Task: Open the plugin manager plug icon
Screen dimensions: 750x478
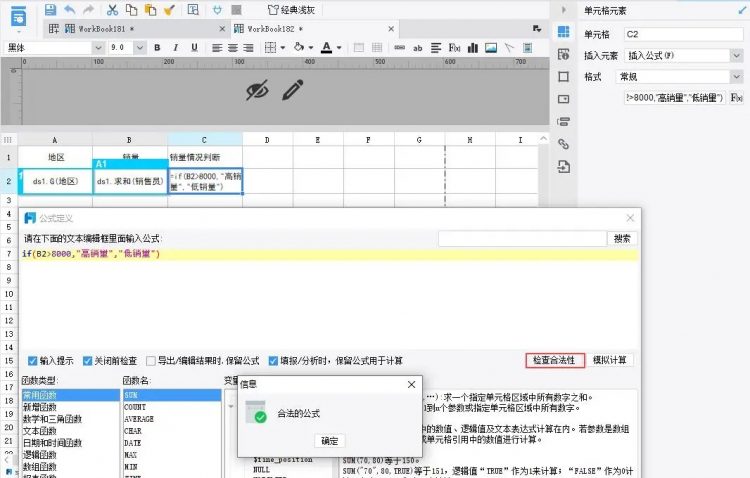Action: tap(217, 9)
